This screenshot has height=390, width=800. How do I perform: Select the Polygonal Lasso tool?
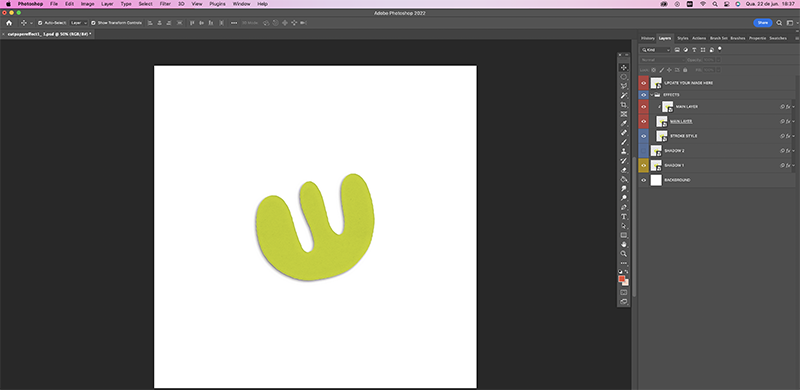coord(623,86)
